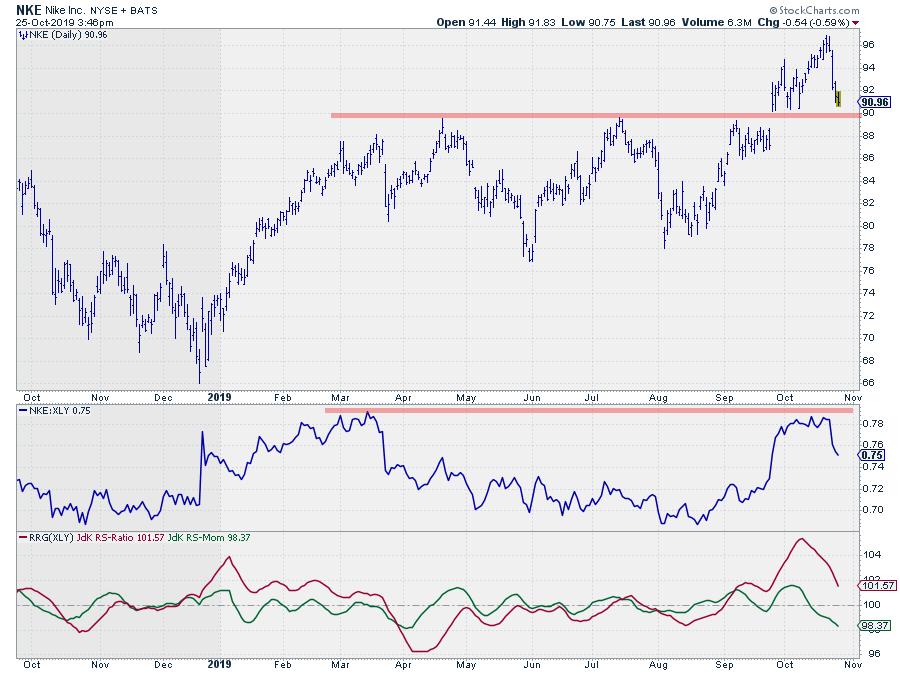This screenshot has width=900, height=673.
Task: Click the bold '2019' label under RRG panel
Action: (x=219, y=664)
